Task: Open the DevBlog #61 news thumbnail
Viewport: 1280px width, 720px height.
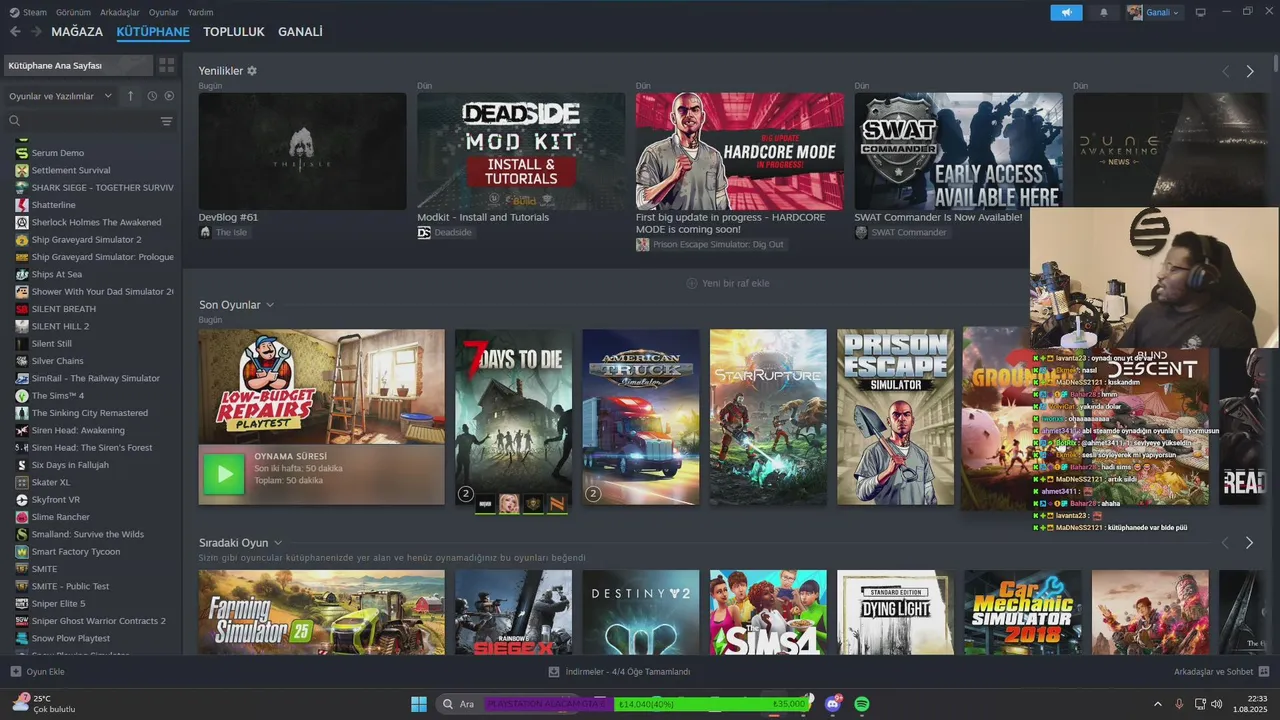Action: 302,151
